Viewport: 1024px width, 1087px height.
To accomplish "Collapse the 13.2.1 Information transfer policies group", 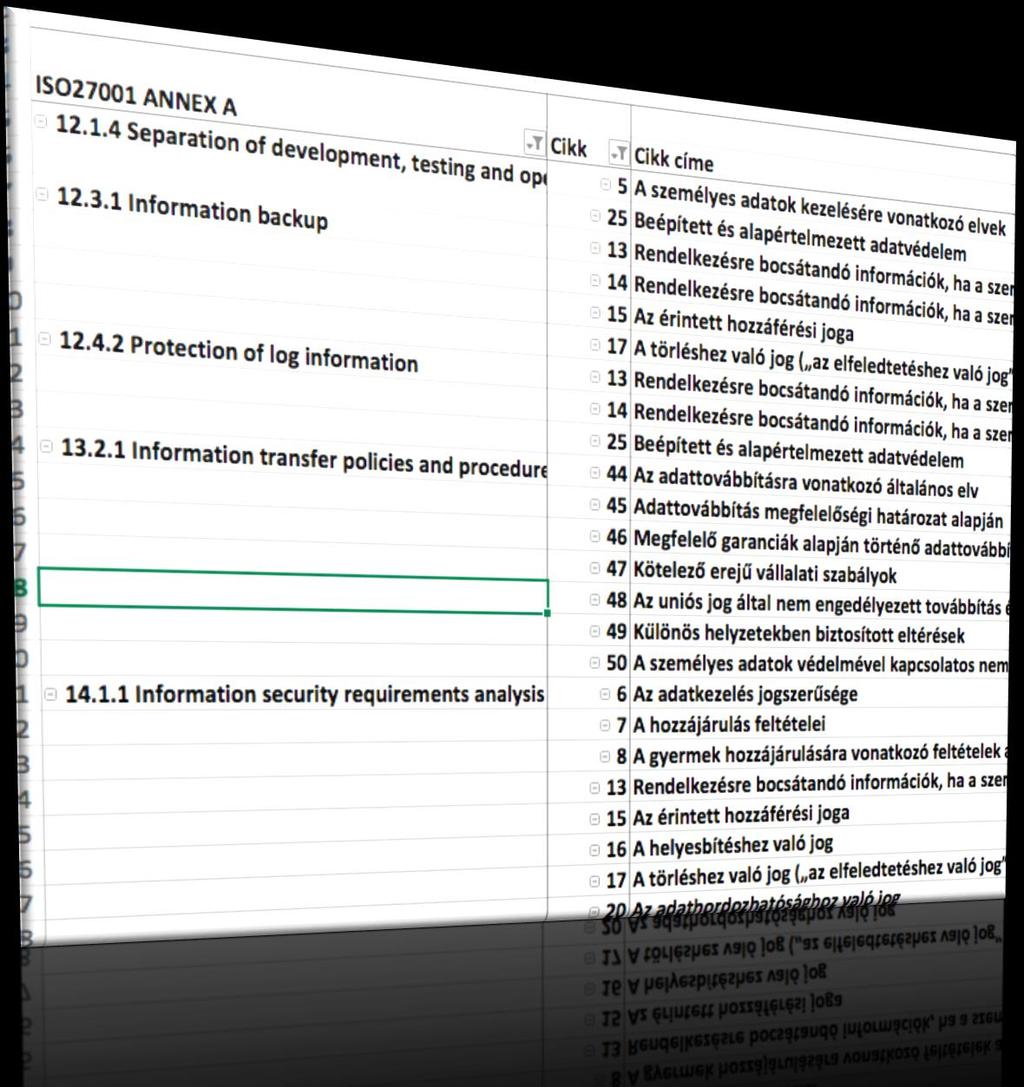I will click(46, 446).
